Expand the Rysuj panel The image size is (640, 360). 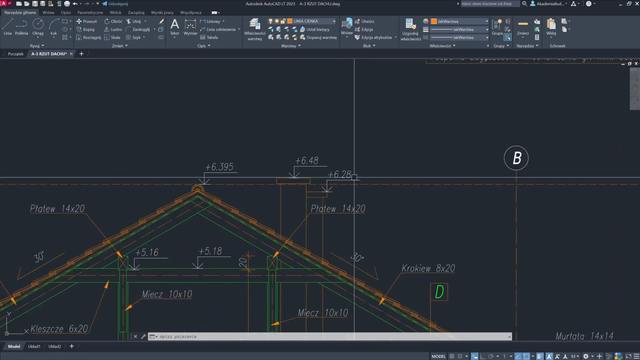tap(37, 46)
